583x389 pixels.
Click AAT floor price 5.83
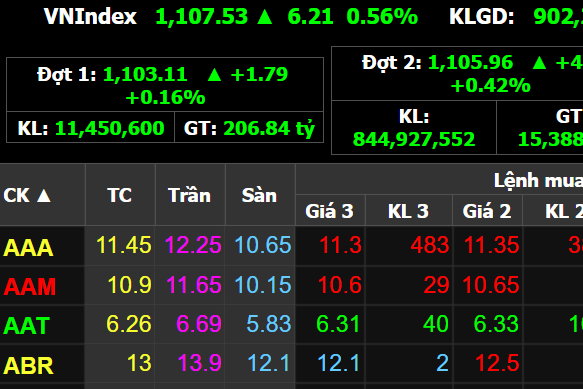[269, 324]
